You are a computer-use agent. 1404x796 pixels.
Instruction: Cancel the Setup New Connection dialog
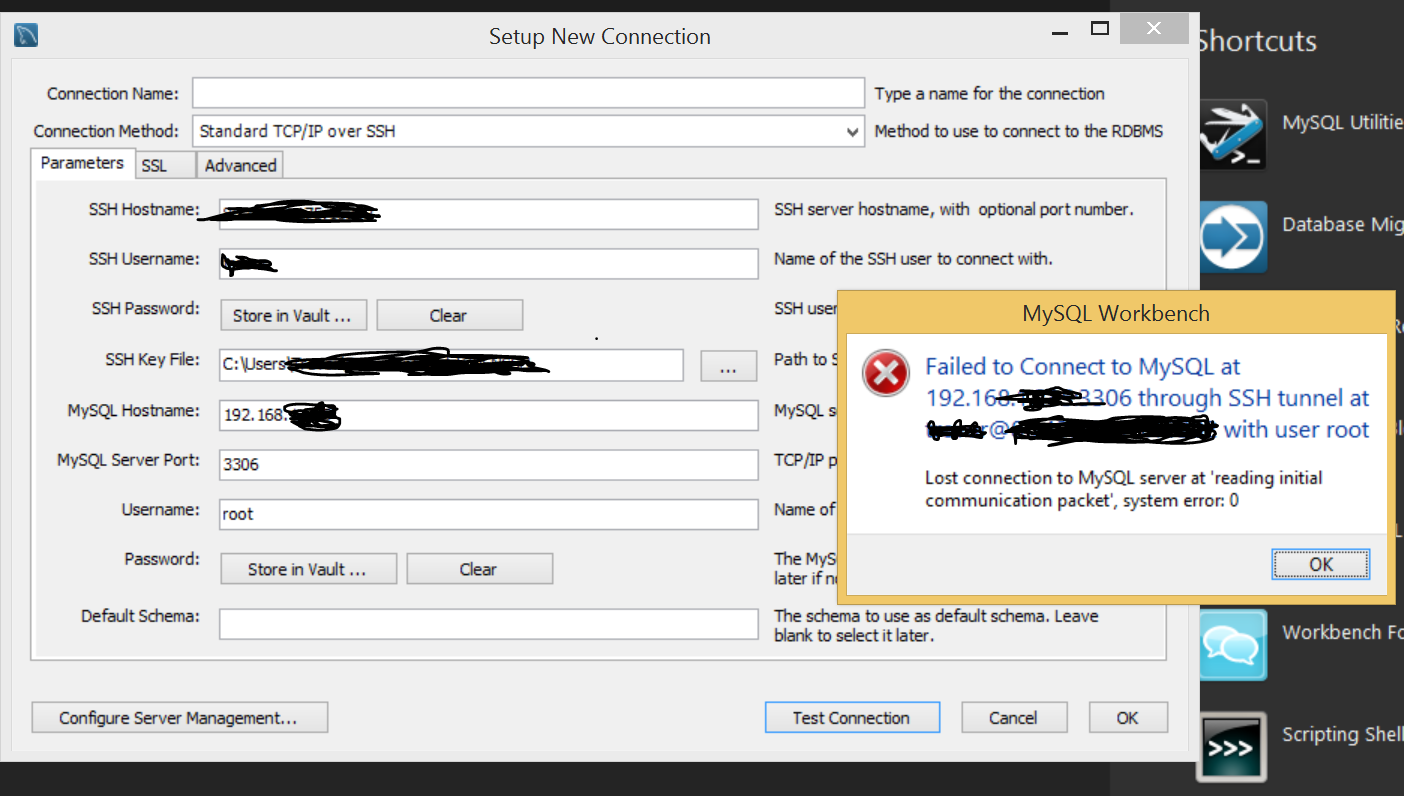point(1014,717)
